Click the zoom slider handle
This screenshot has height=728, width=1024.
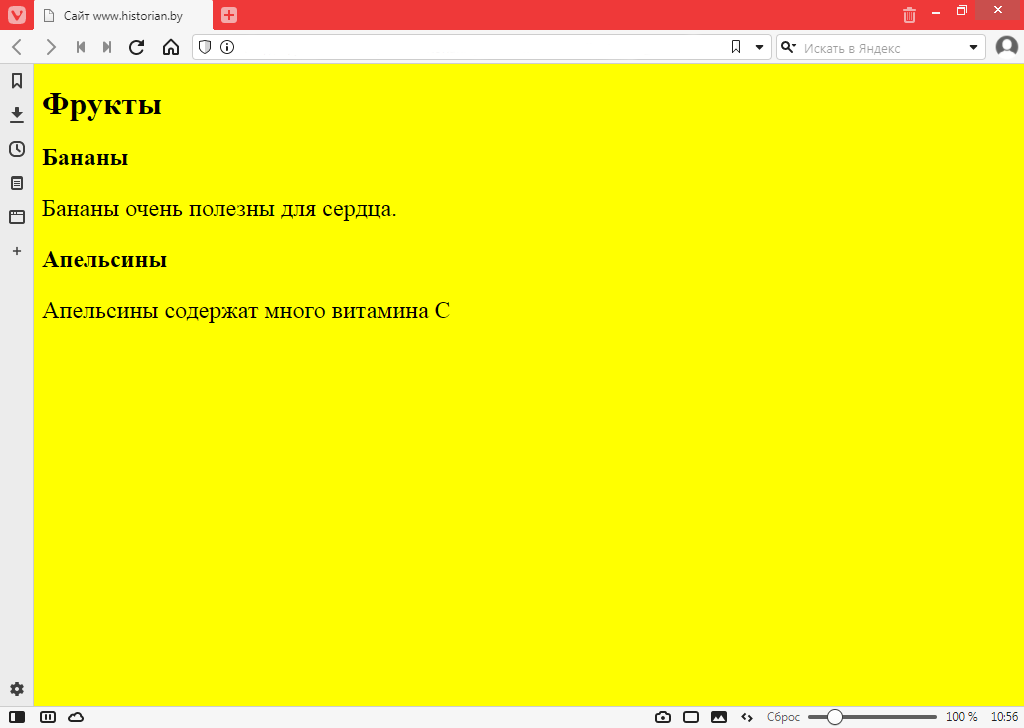pos(835,717)
